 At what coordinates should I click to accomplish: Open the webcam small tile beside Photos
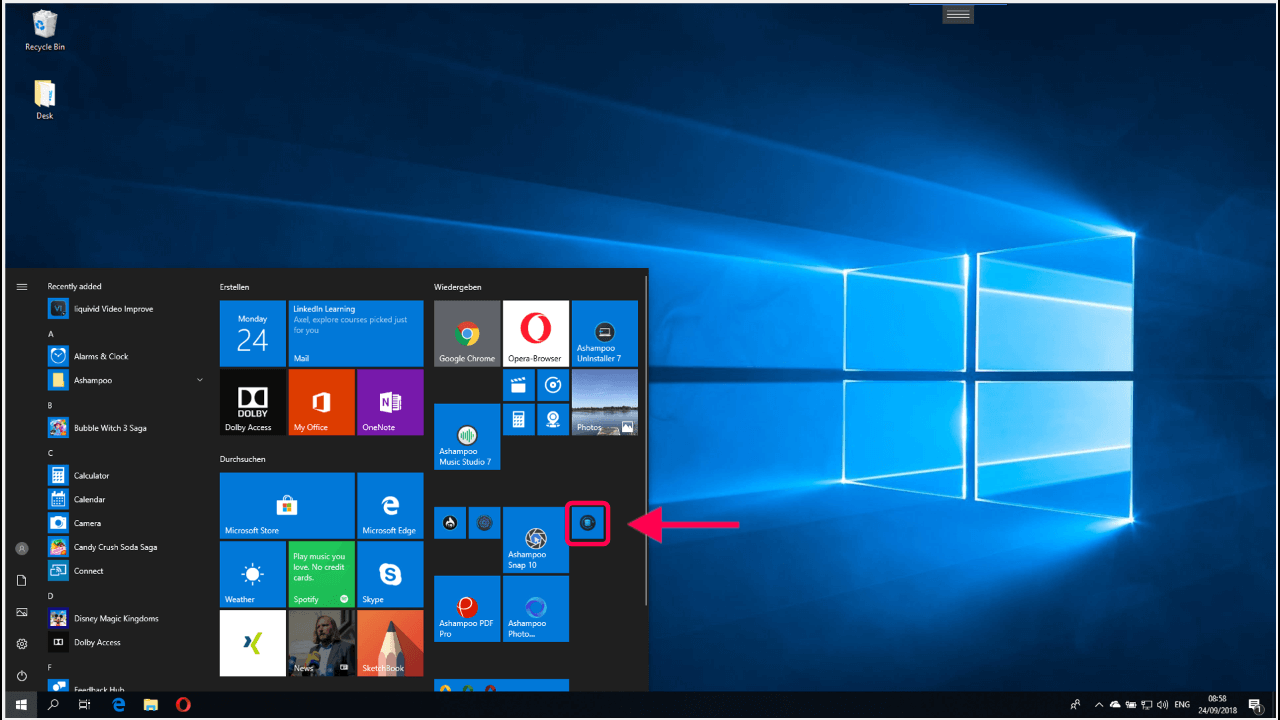(553, 419)
